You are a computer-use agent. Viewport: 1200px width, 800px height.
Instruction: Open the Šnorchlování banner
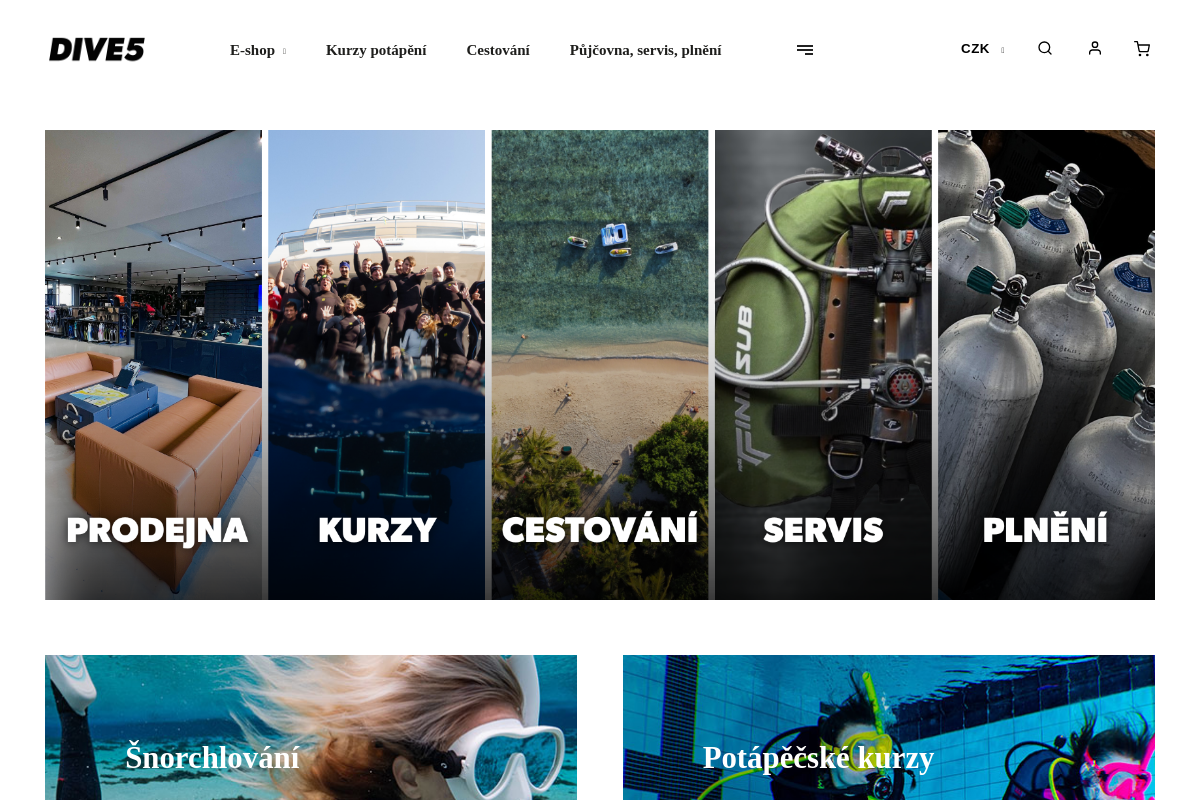click(x=311, y=727)
